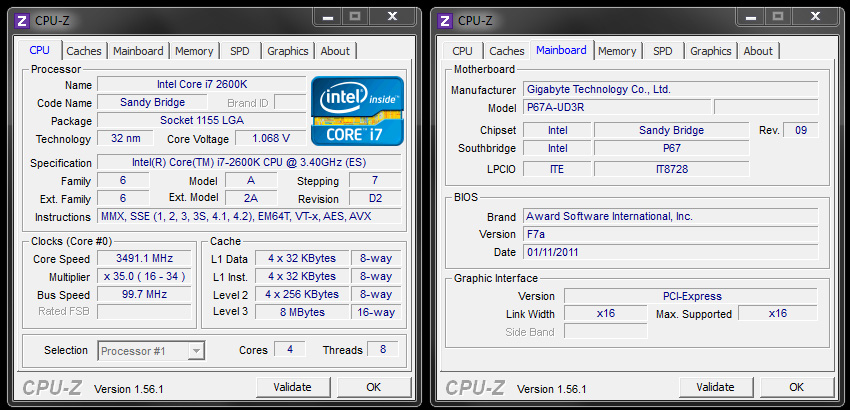
Task: Click the Max. Supported value x16
Action: pyautogui.click(x=778, y=313)
